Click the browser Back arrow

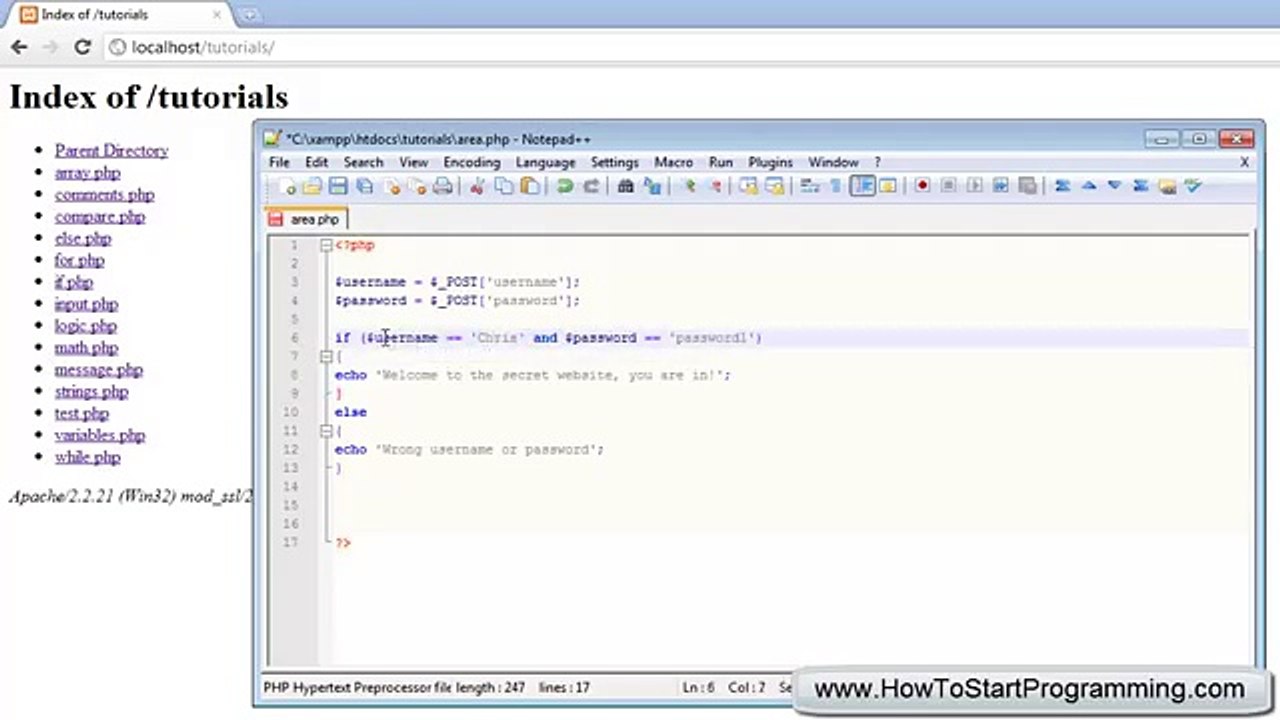coord(19,47)
